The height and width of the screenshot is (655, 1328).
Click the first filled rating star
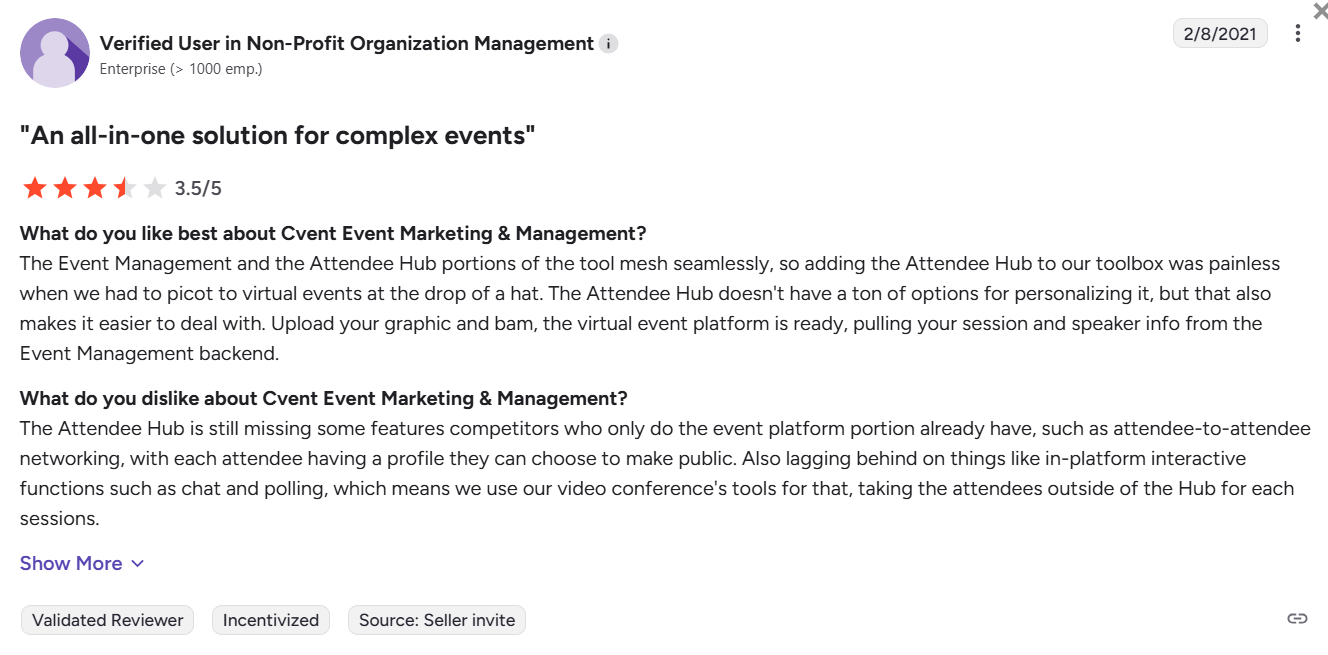tap(35, 188)
